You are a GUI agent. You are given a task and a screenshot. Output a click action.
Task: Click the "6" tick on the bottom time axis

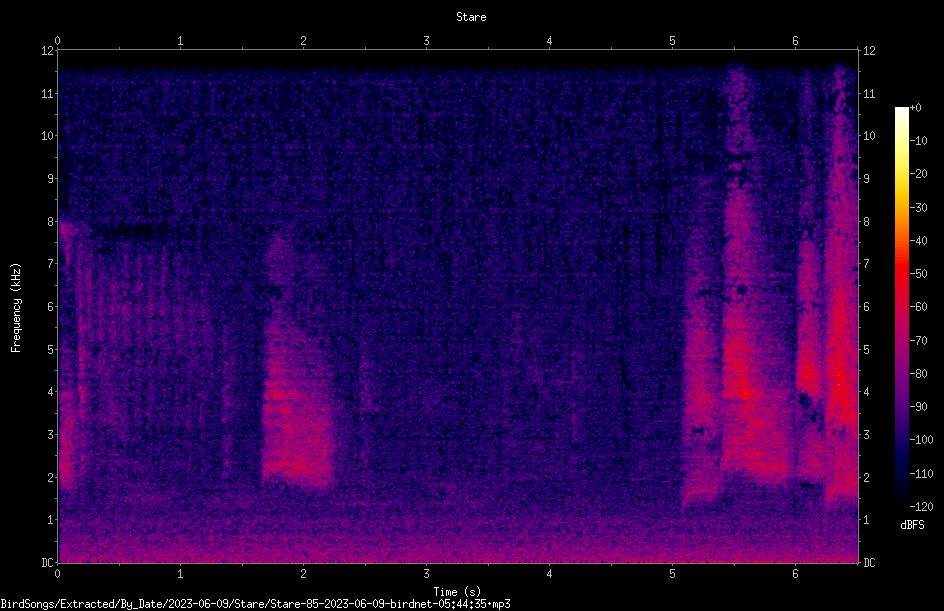(795, 574)
